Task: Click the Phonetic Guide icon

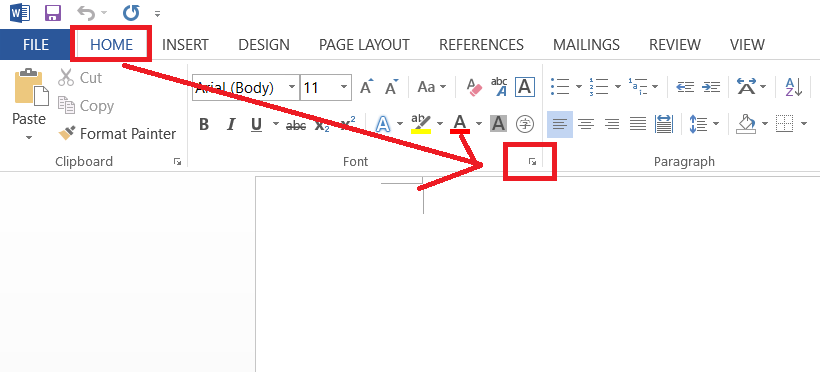Action: 499,87
